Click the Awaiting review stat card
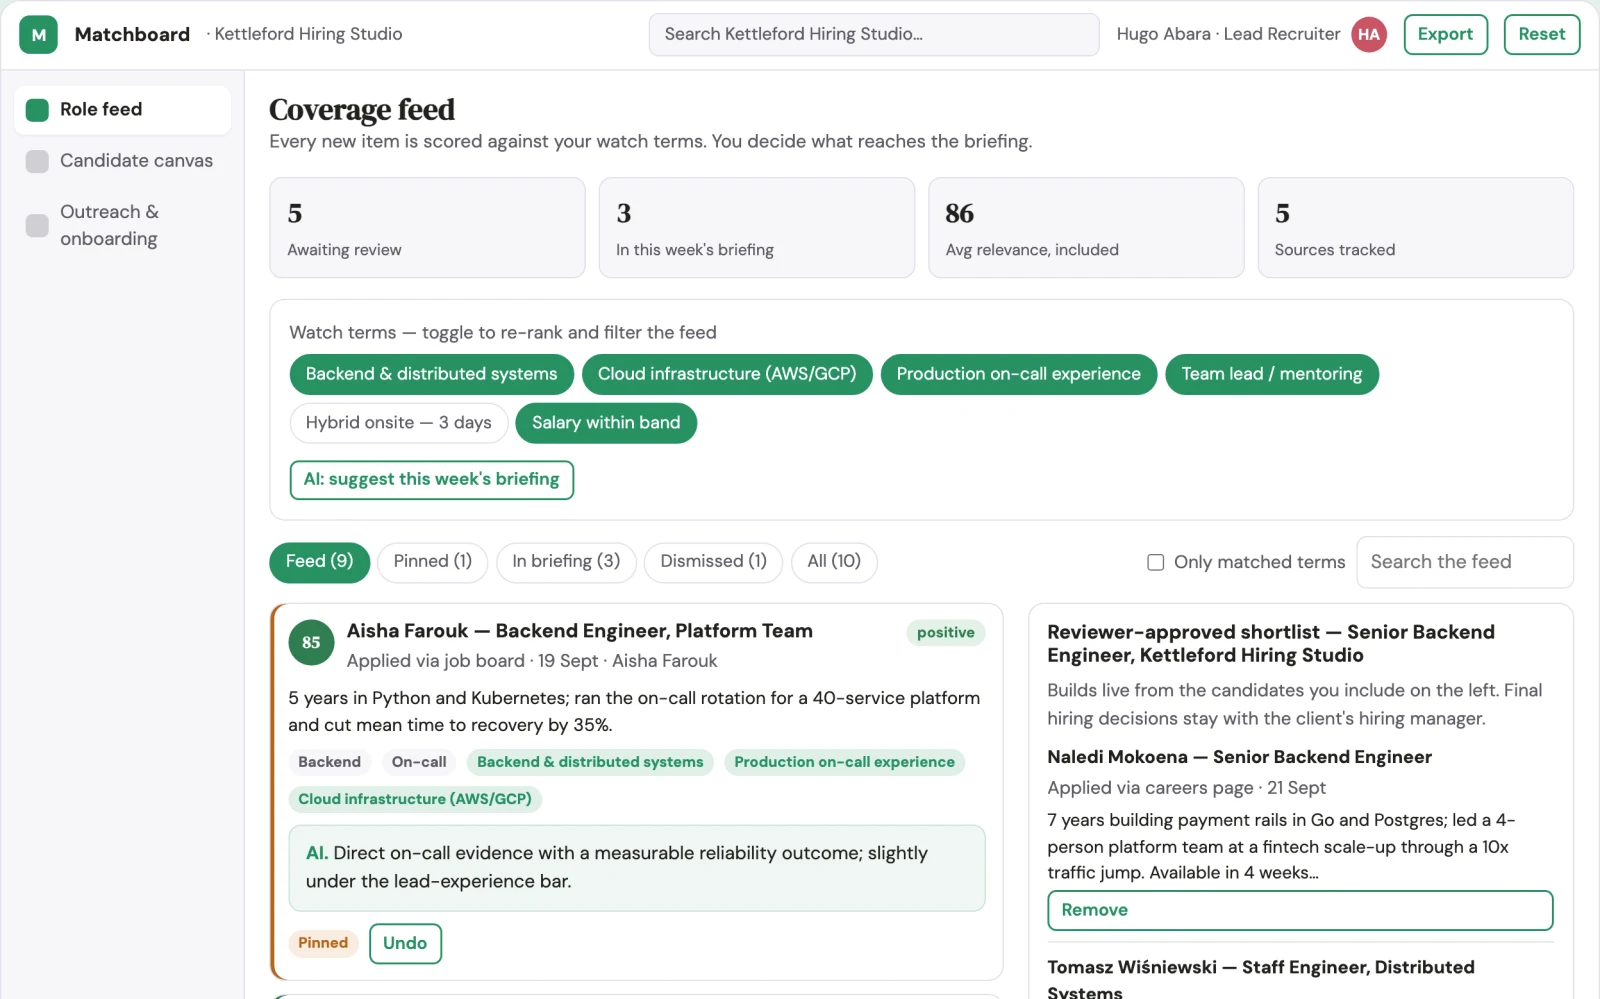This screenshot has height=999, width=1600. pos(427,228)
